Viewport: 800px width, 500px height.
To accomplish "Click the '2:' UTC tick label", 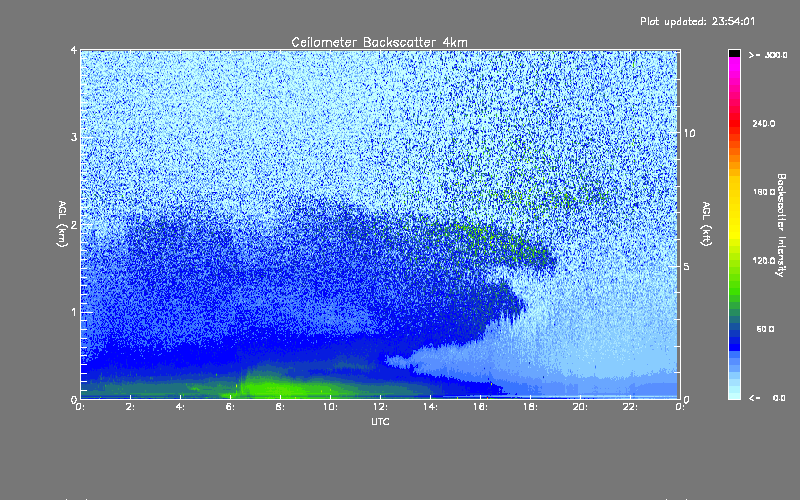I will 130,407.
